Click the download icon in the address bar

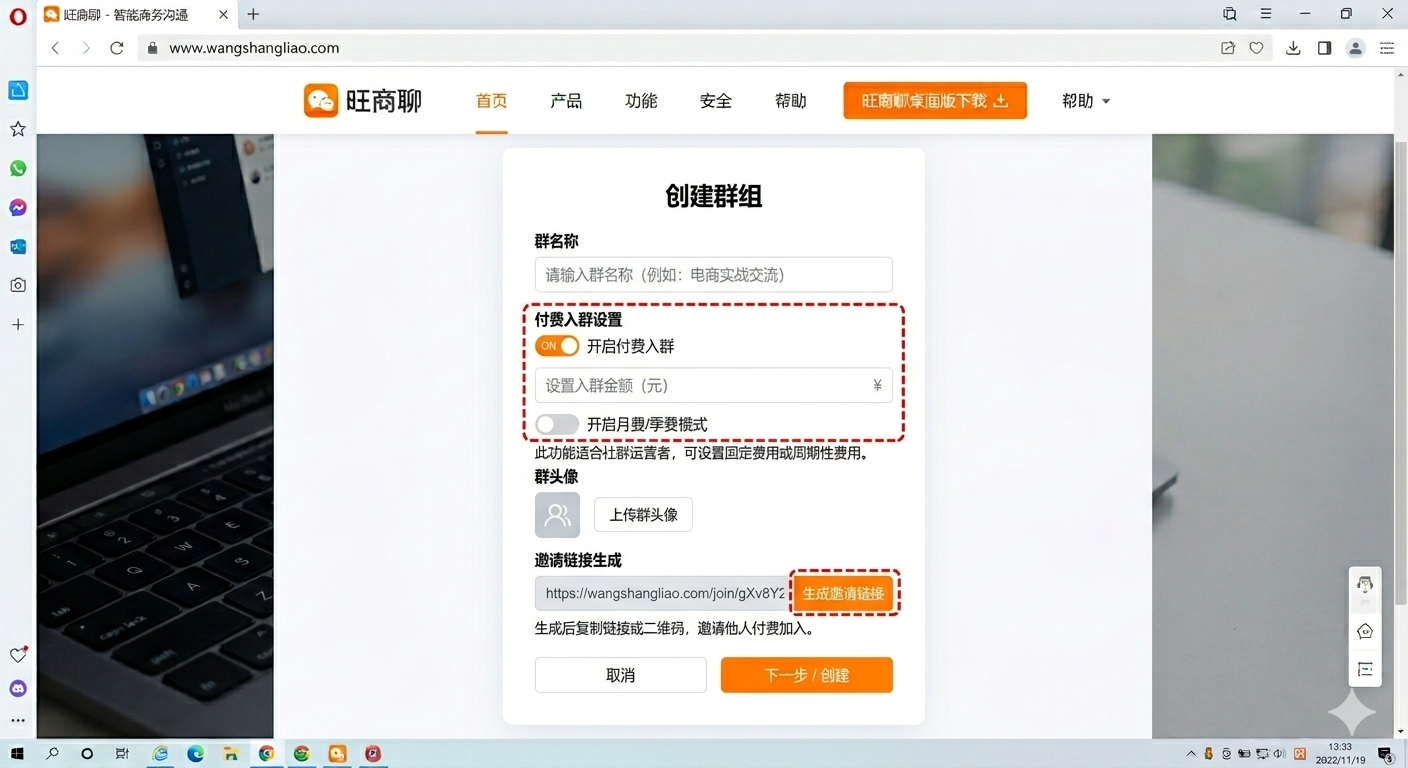[x=1292, y=47]
